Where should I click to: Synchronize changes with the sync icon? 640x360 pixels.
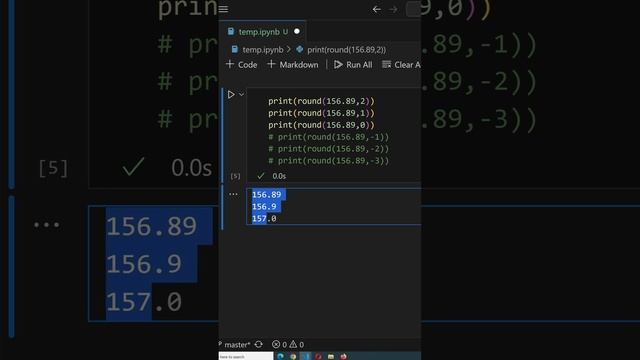coord(259,344)
